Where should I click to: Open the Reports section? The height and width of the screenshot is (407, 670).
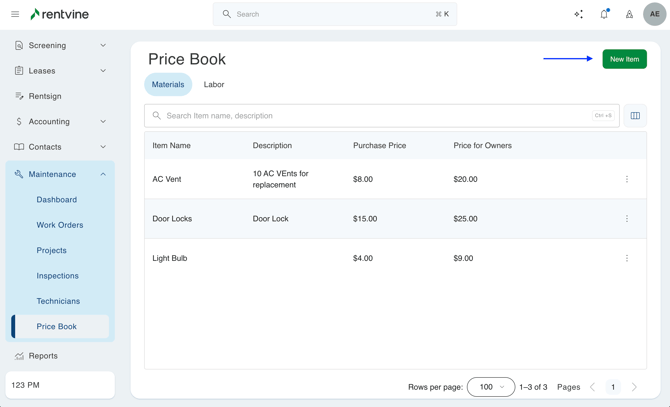(43, 356)
